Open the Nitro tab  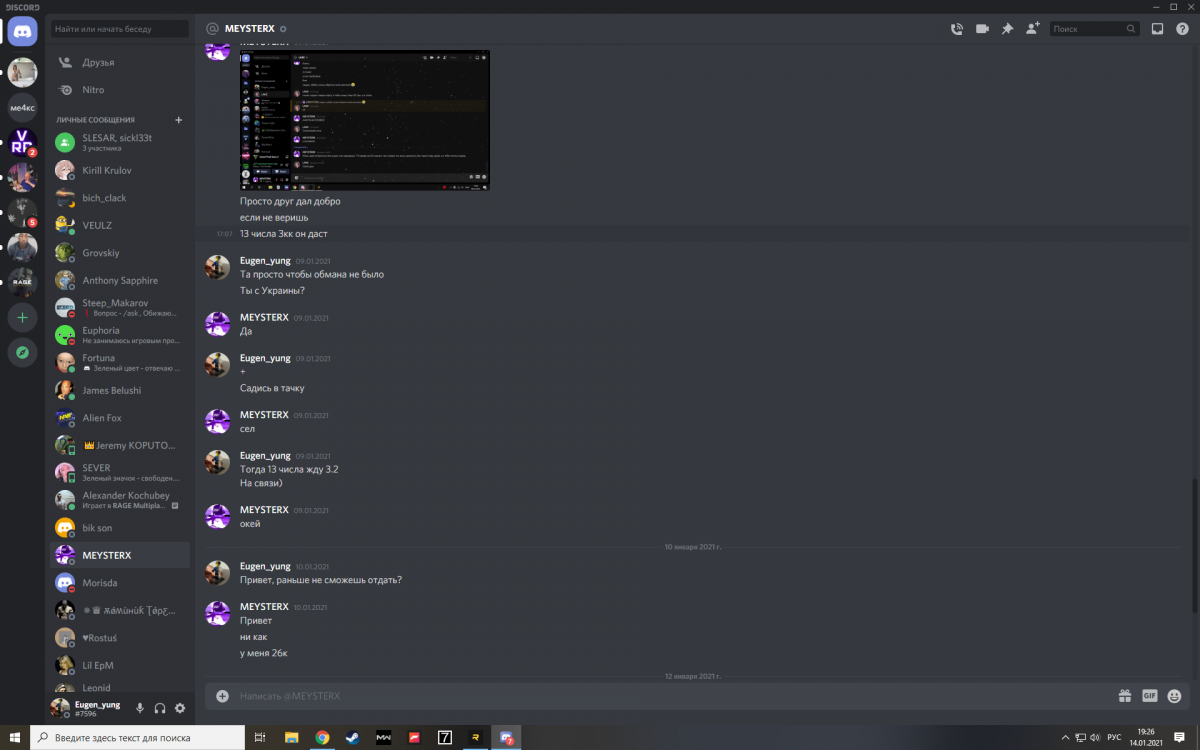tap(93, 90)
